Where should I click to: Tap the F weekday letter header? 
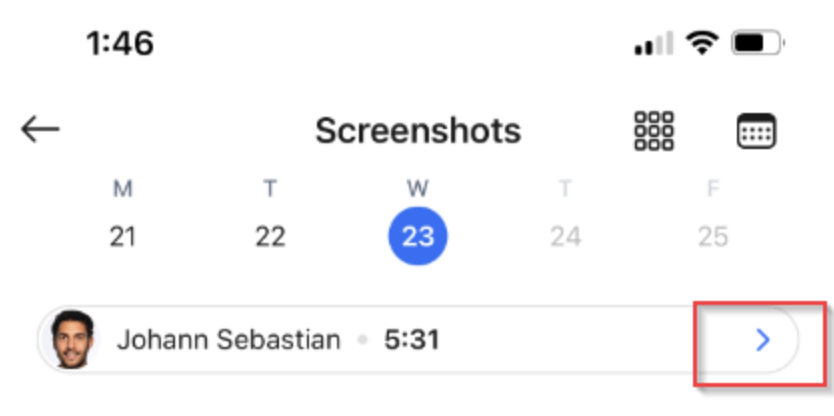[713, 189]
